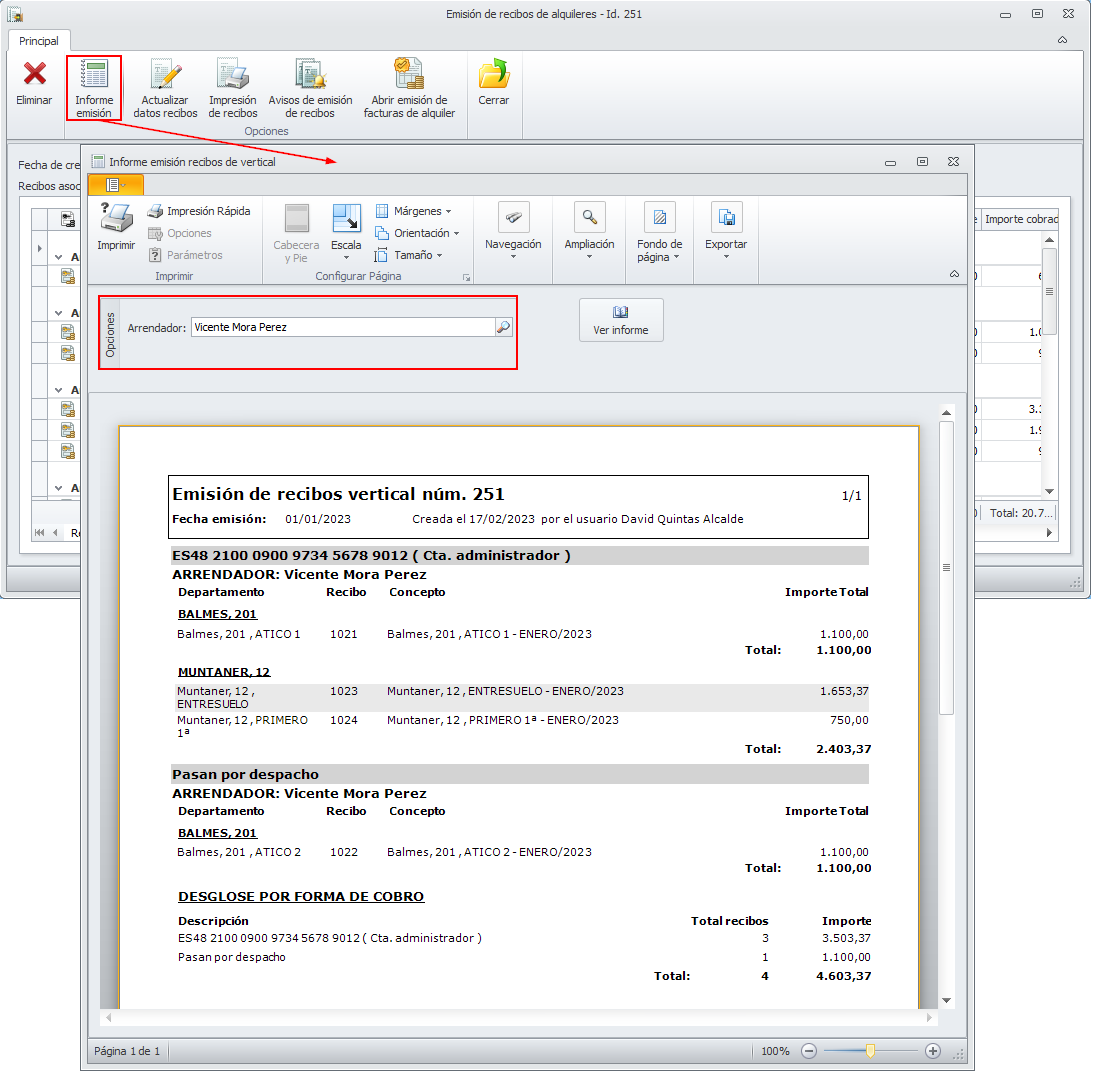Click the zoom in plus button
The height and width of the screenshot is (1073, 1093).
tap(933, 1051)
